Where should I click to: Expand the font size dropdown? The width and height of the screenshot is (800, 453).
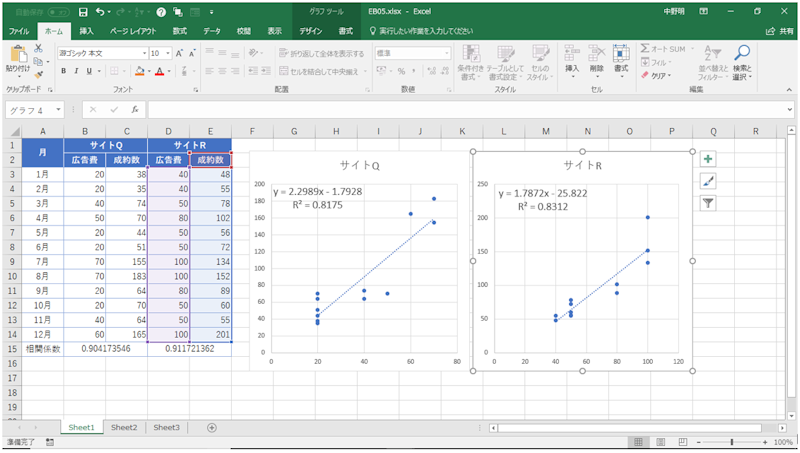click(x=168, y=52)
